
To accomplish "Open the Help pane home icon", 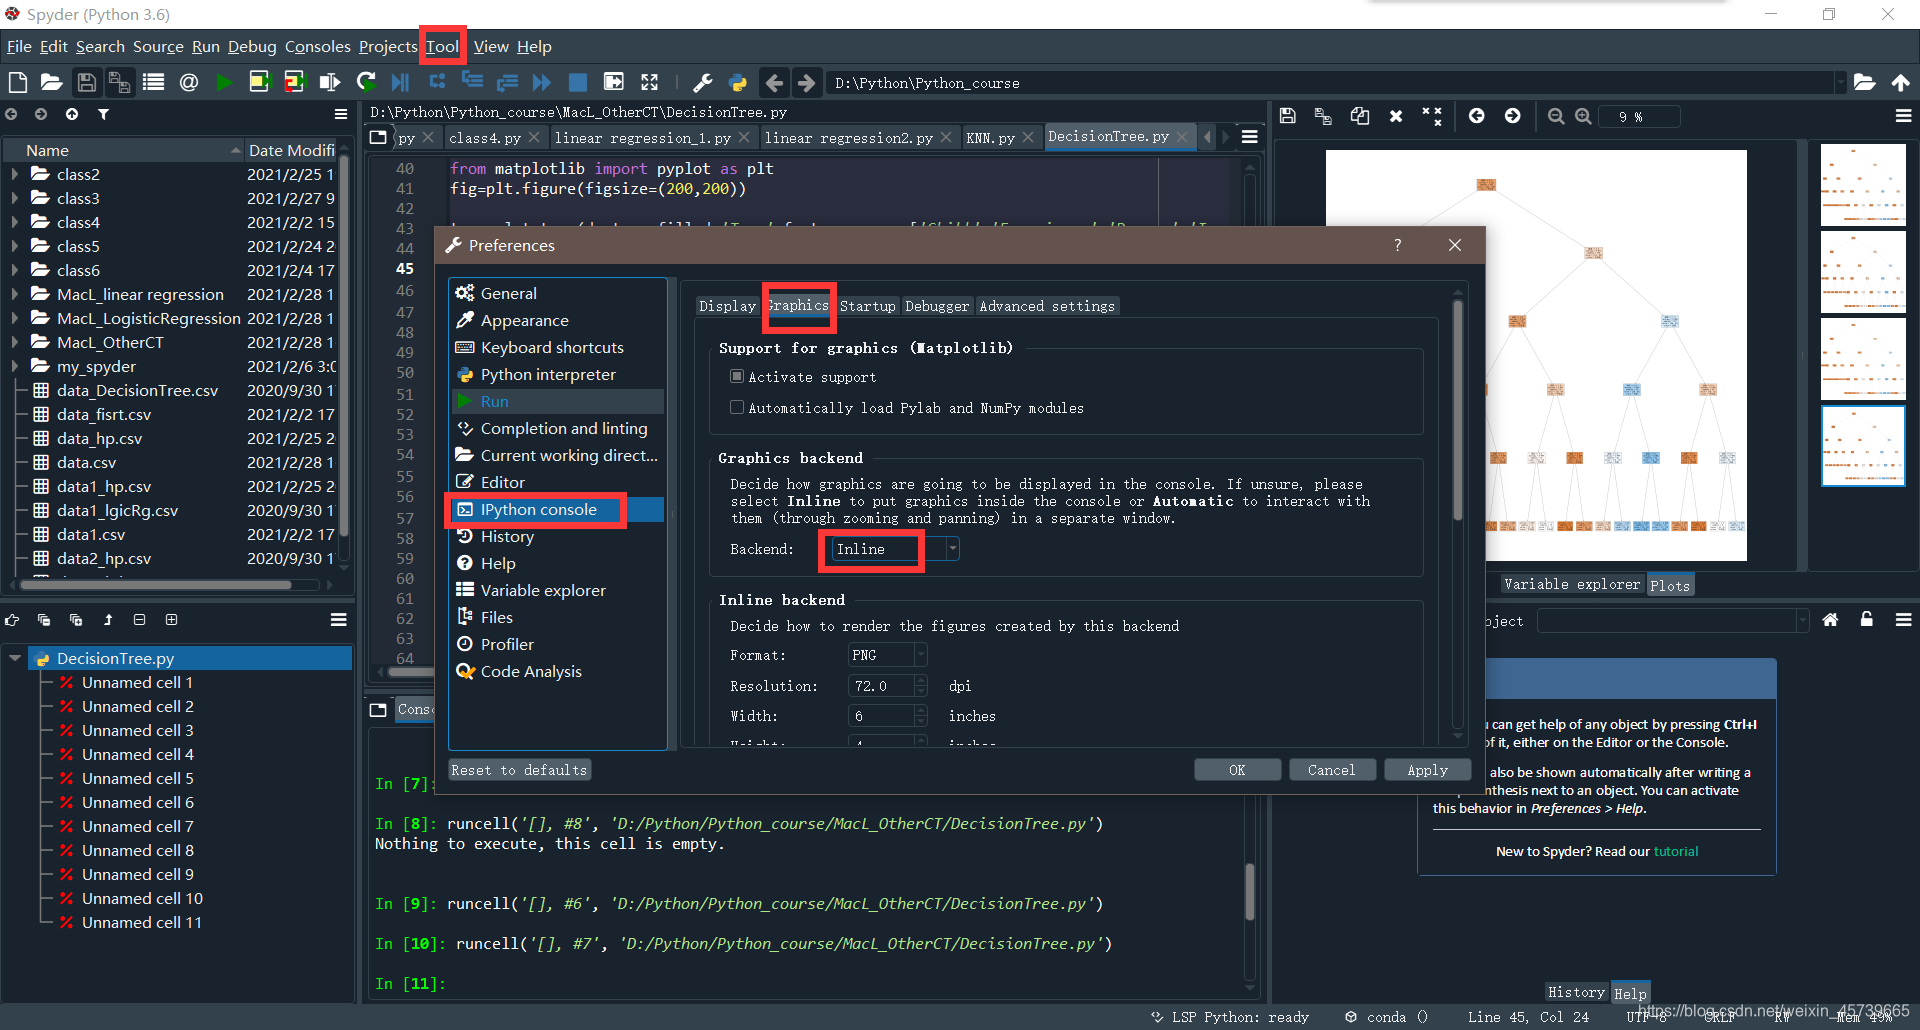I will point(1830,620).
